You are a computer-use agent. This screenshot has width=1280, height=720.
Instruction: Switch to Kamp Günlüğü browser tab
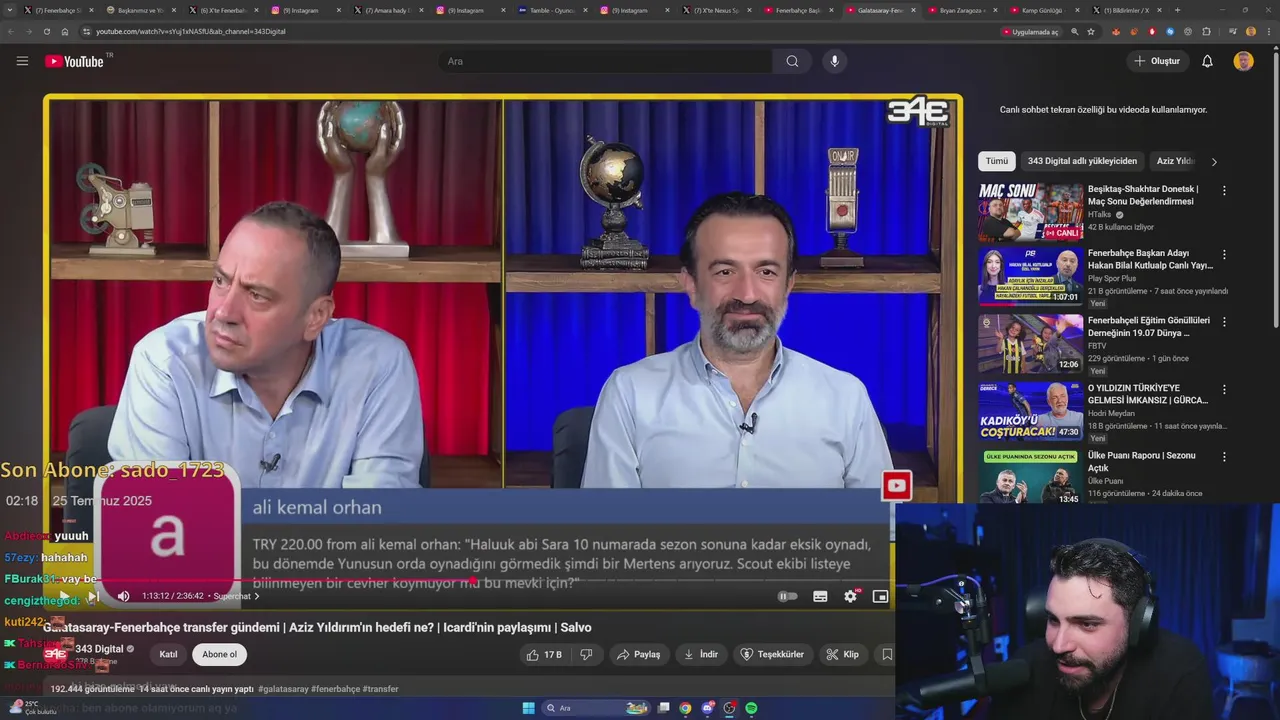[x=1042, y=10]
